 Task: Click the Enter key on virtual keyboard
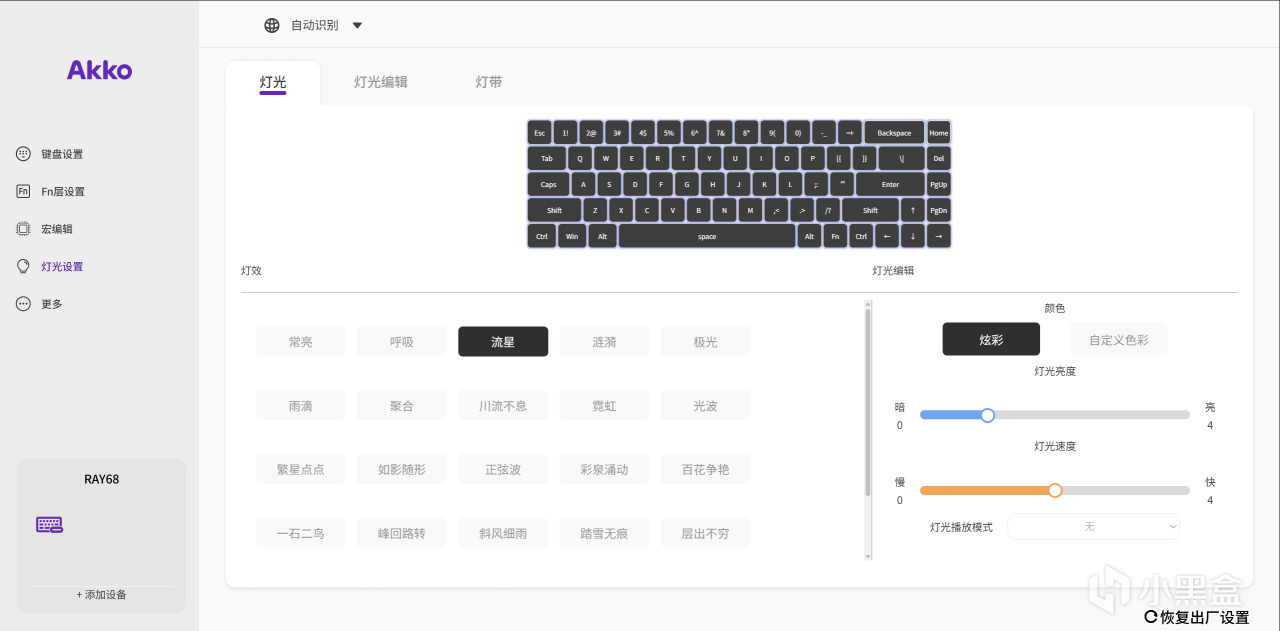[890, 184]
